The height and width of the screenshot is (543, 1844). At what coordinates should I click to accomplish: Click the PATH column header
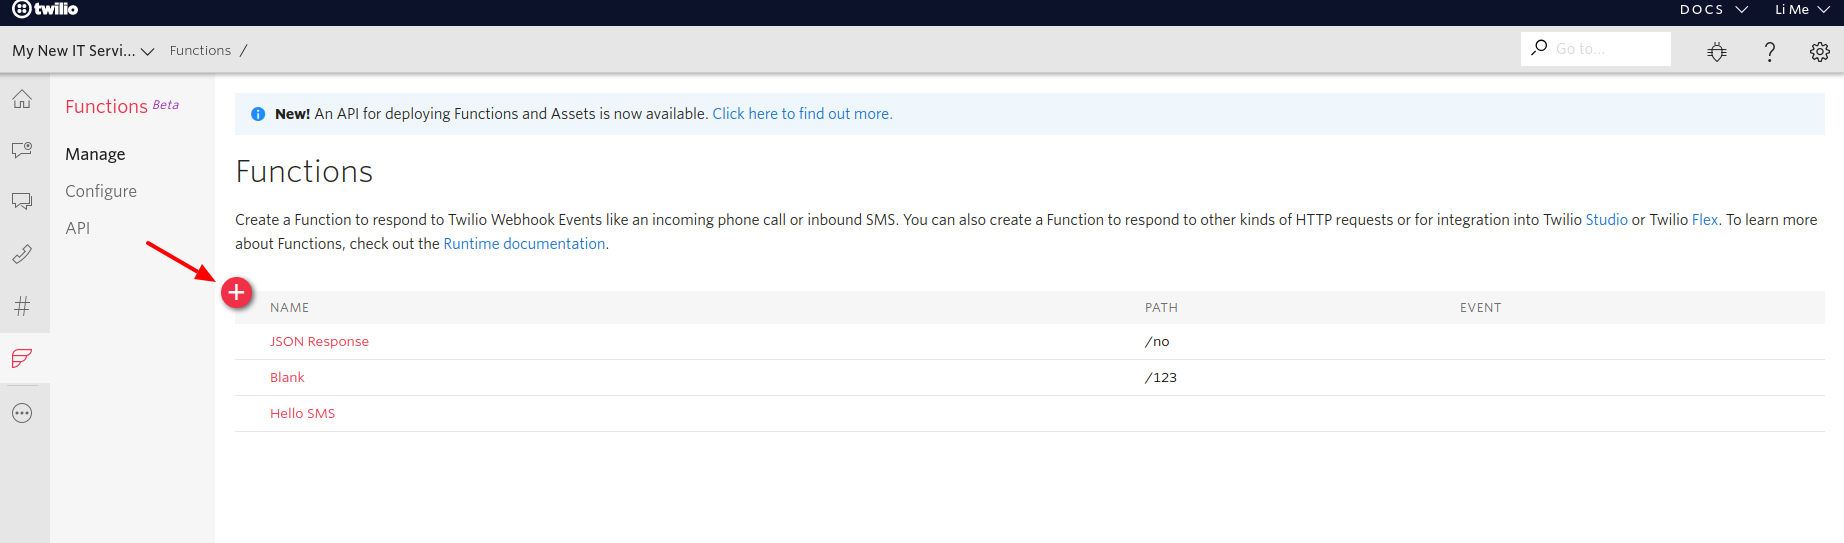[1161, 308]
